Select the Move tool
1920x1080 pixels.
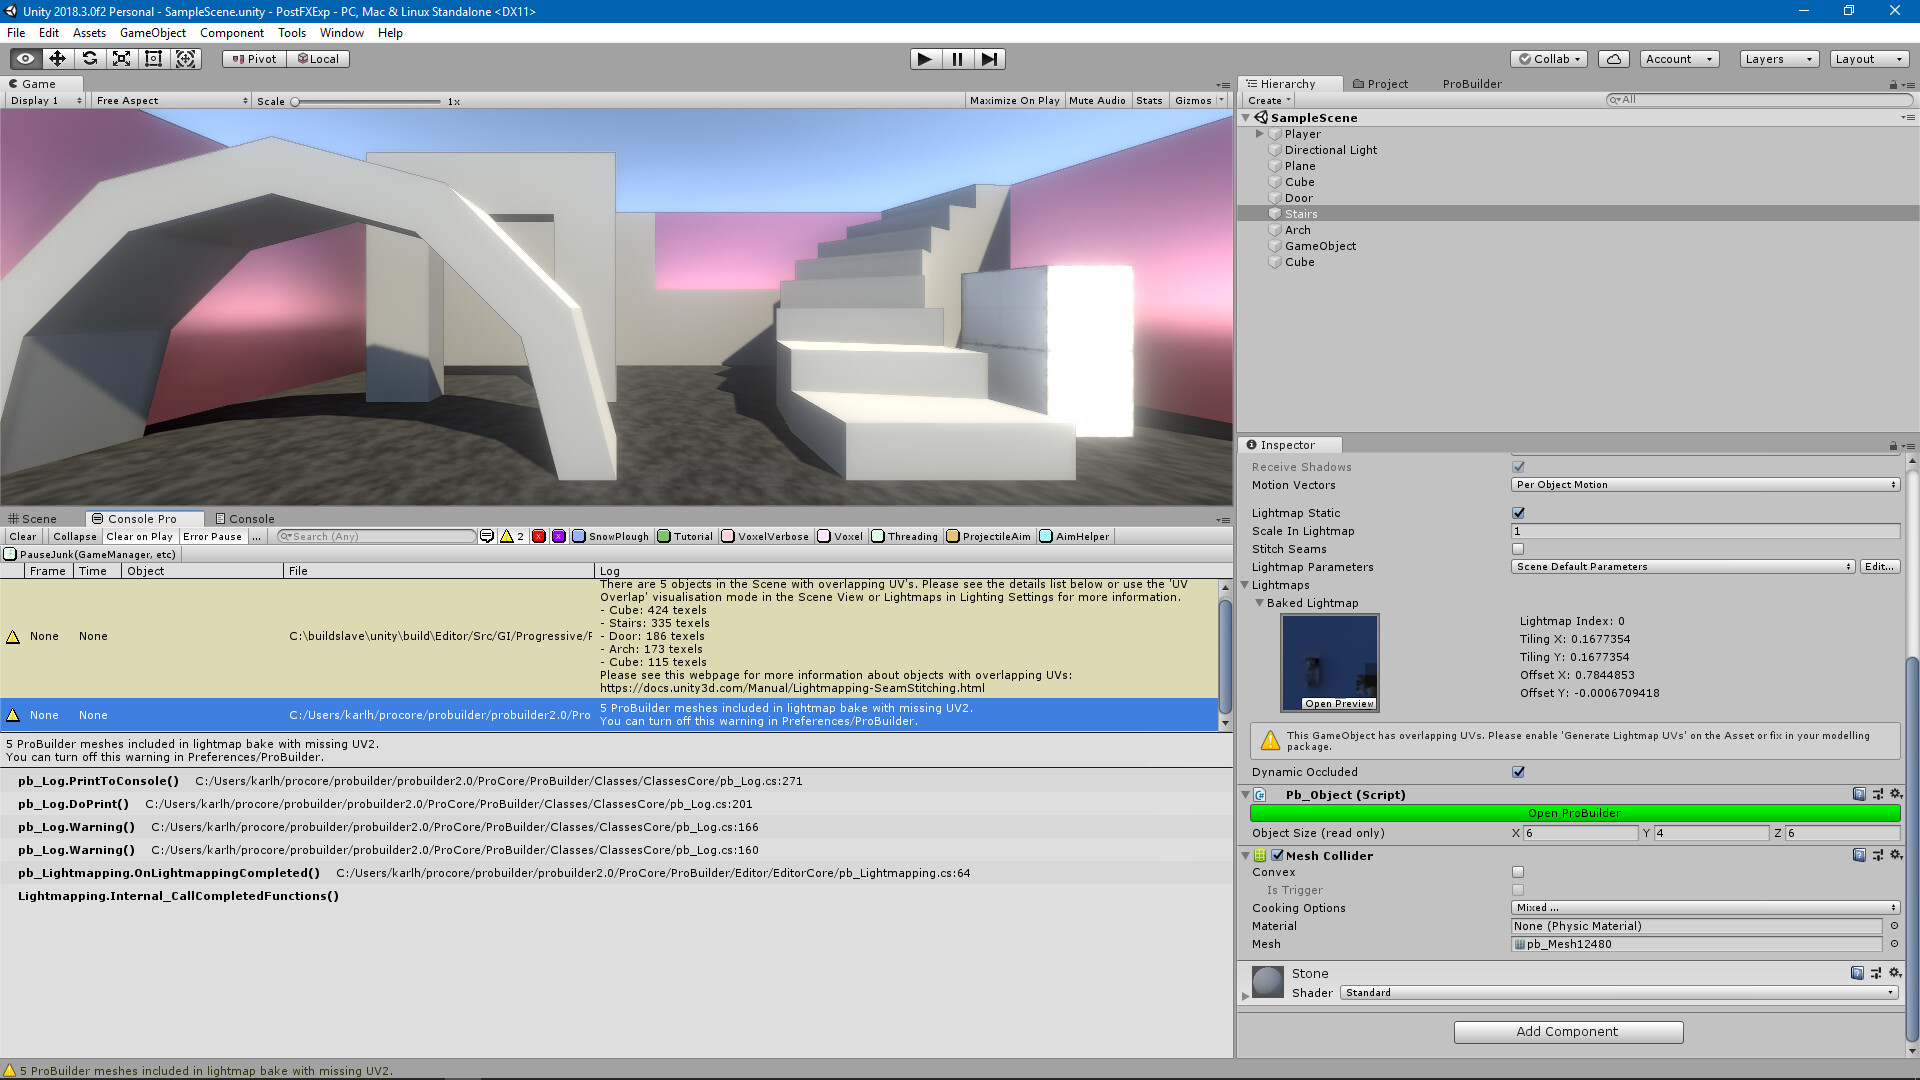[57, 59]
